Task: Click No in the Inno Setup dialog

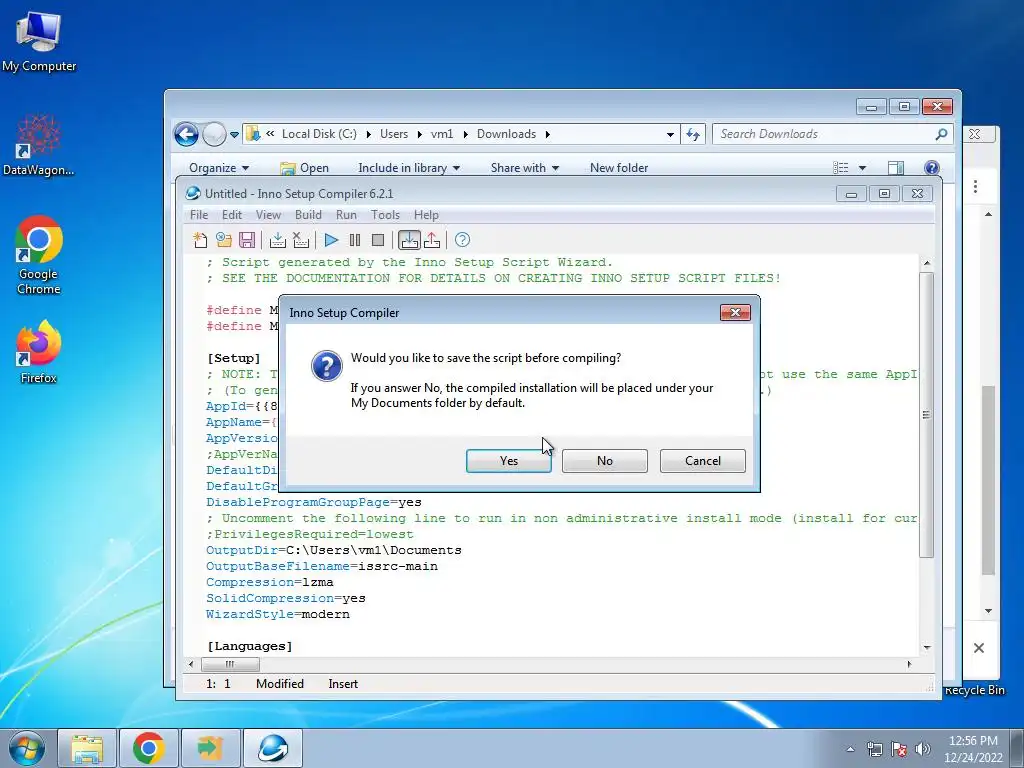Action: (605, 461)
